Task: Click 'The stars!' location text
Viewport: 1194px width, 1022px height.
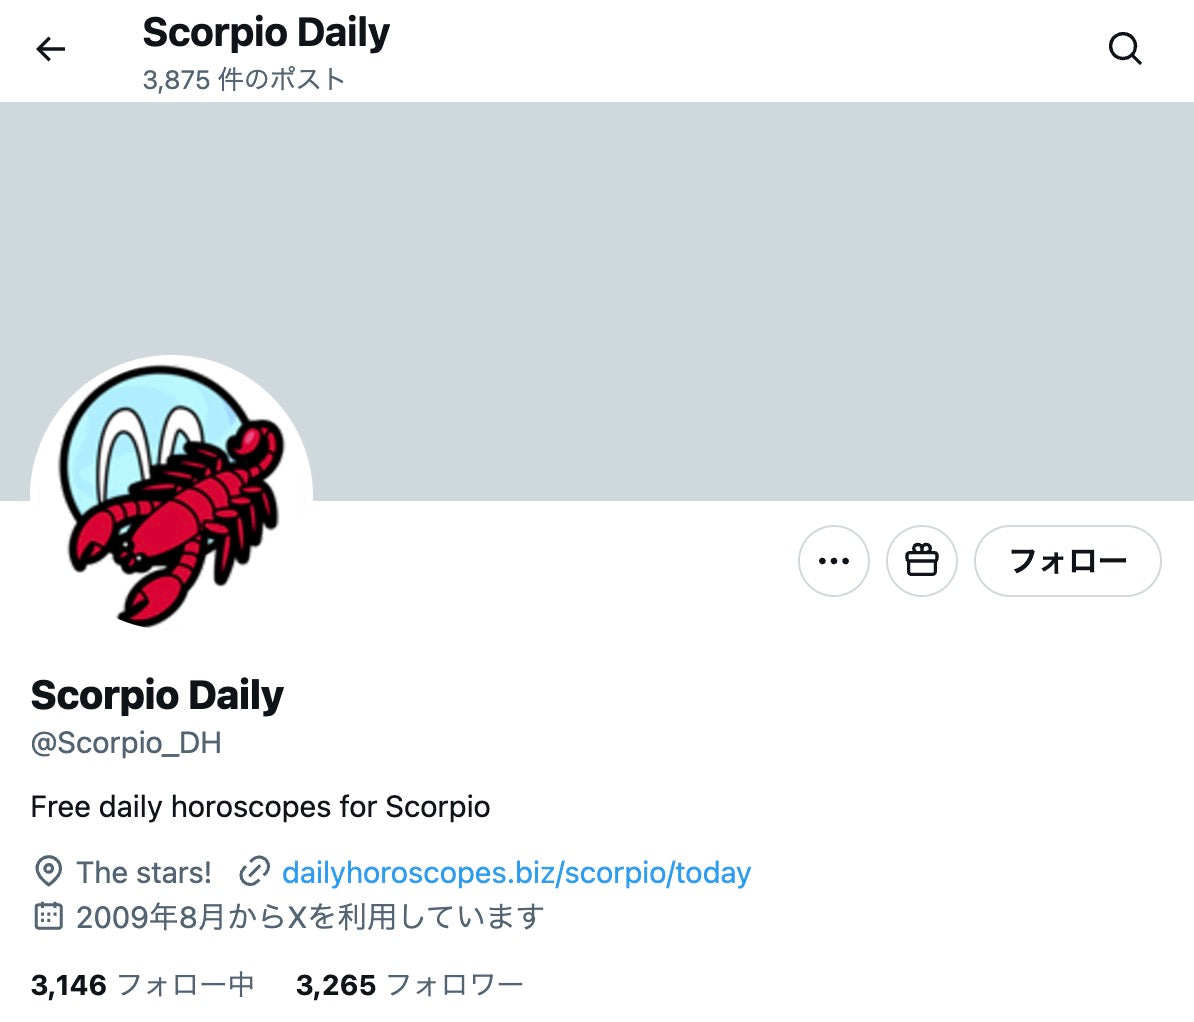Action: pyautogui.click(x=144, y=873)
